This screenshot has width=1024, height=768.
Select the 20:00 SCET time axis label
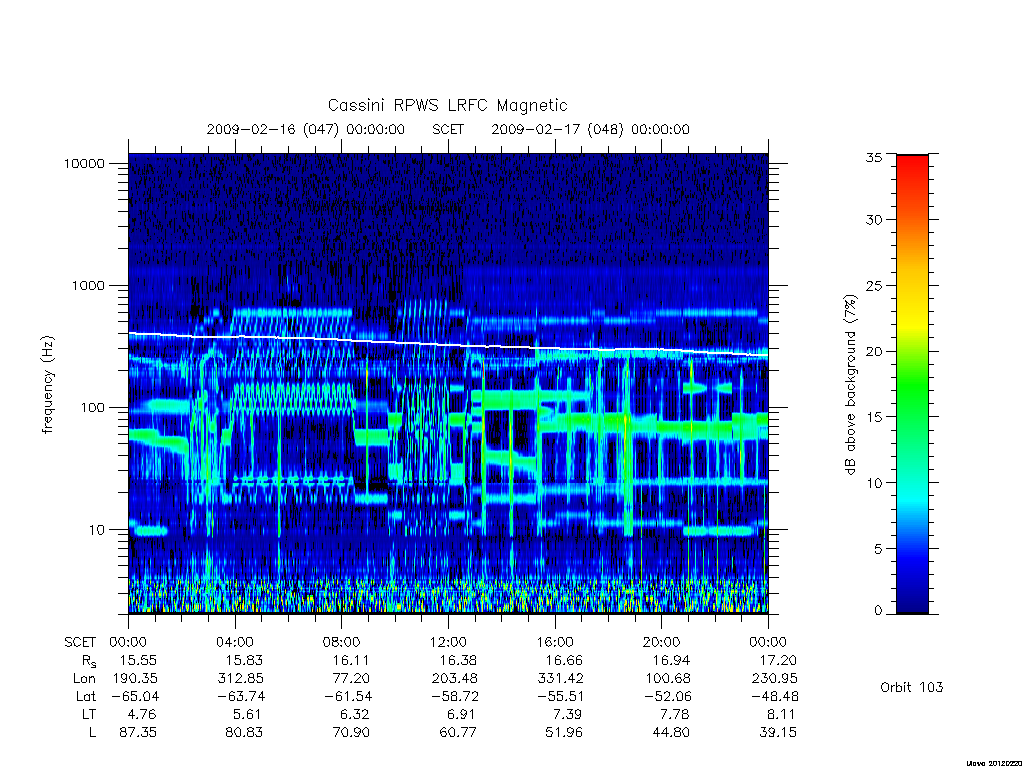661,642
